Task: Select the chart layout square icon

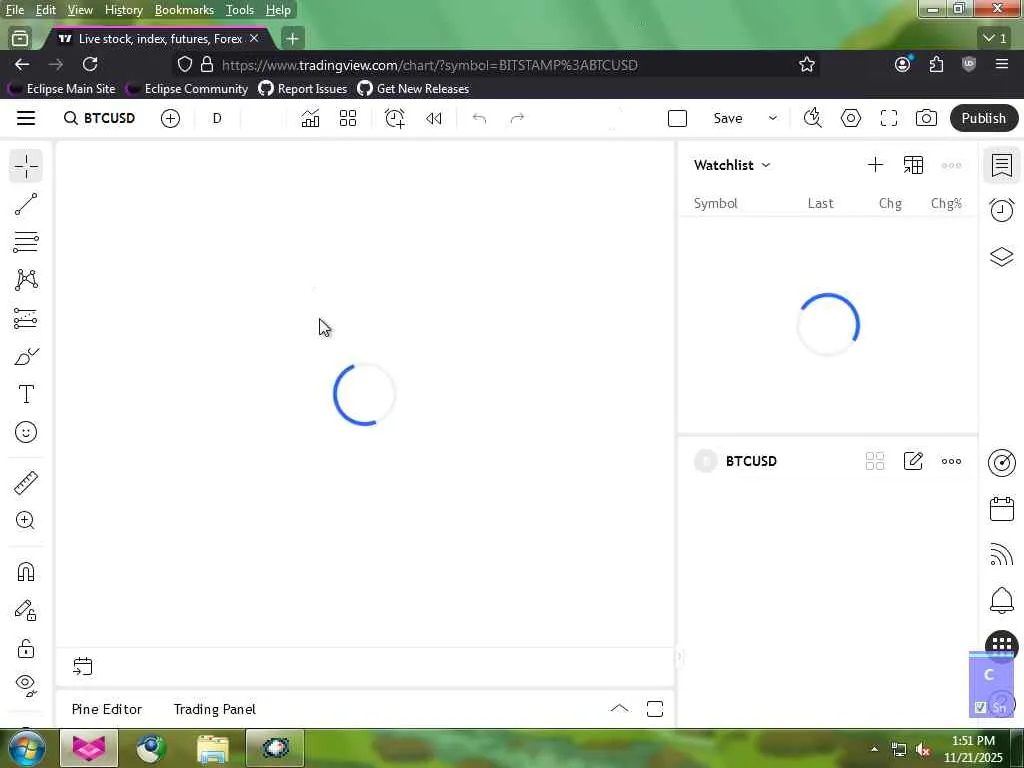Action: [x=677, y=118]
